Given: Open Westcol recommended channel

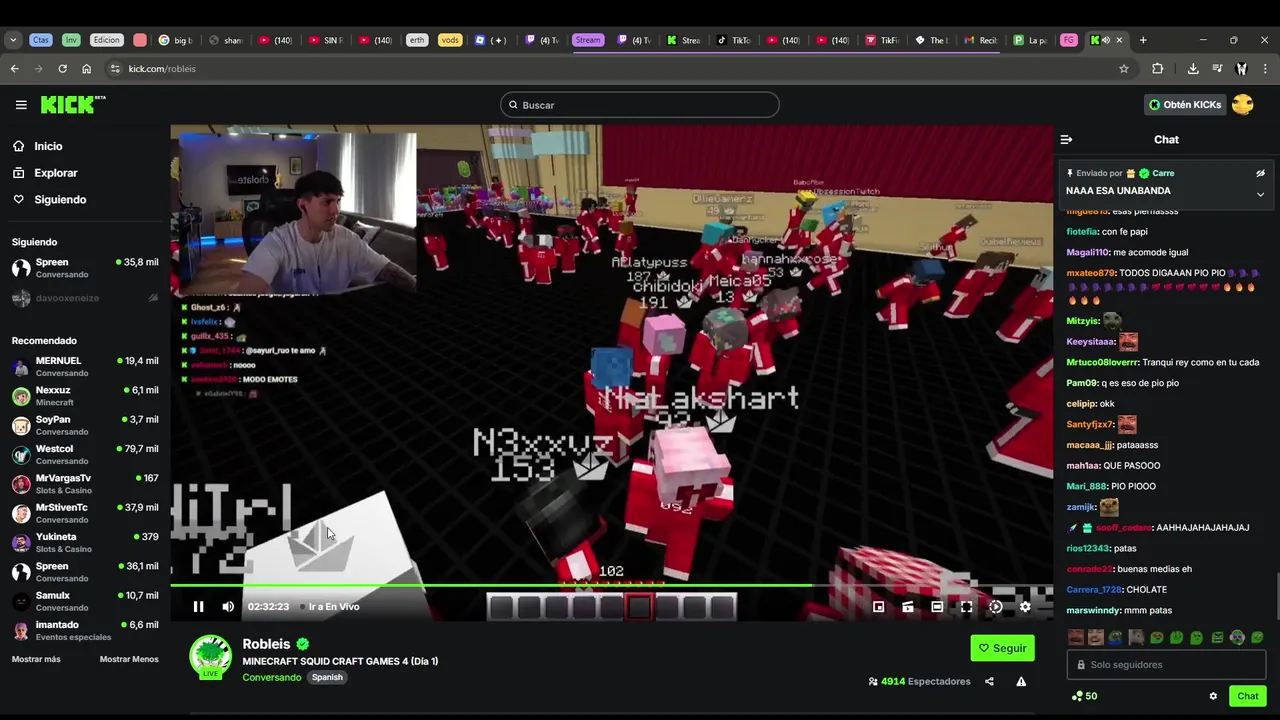Looking at the screenshot, I should 85,454.
